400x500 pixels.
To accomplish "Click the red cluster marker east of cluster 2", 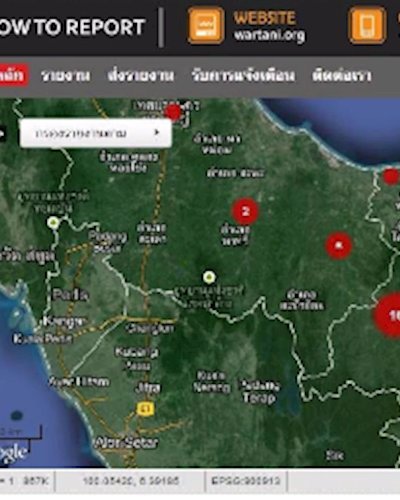I will 338,246.
